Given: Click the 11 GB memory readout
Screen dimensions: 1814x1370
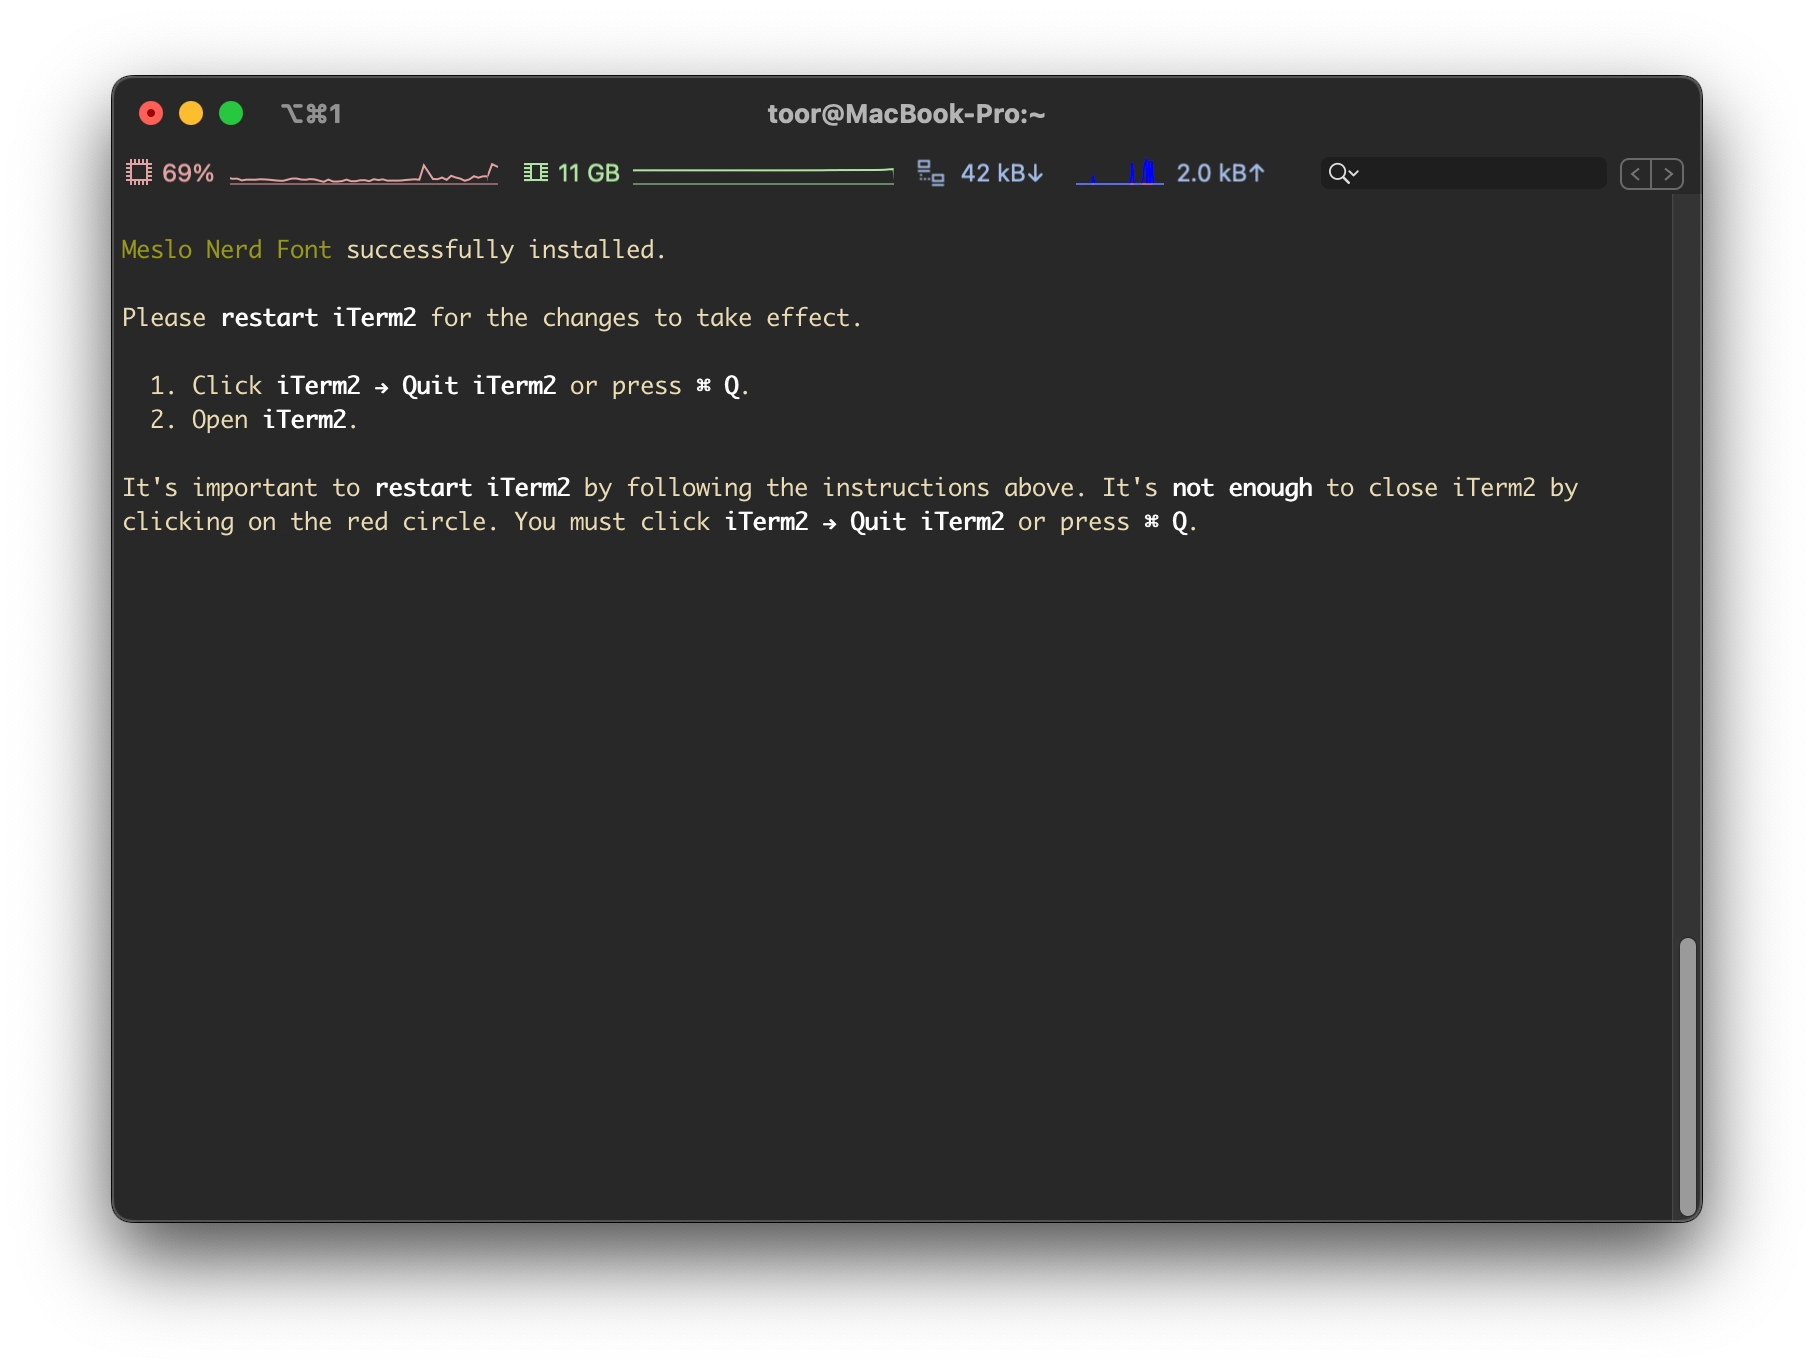Looking at the screenshot, I should pos(589,173).
